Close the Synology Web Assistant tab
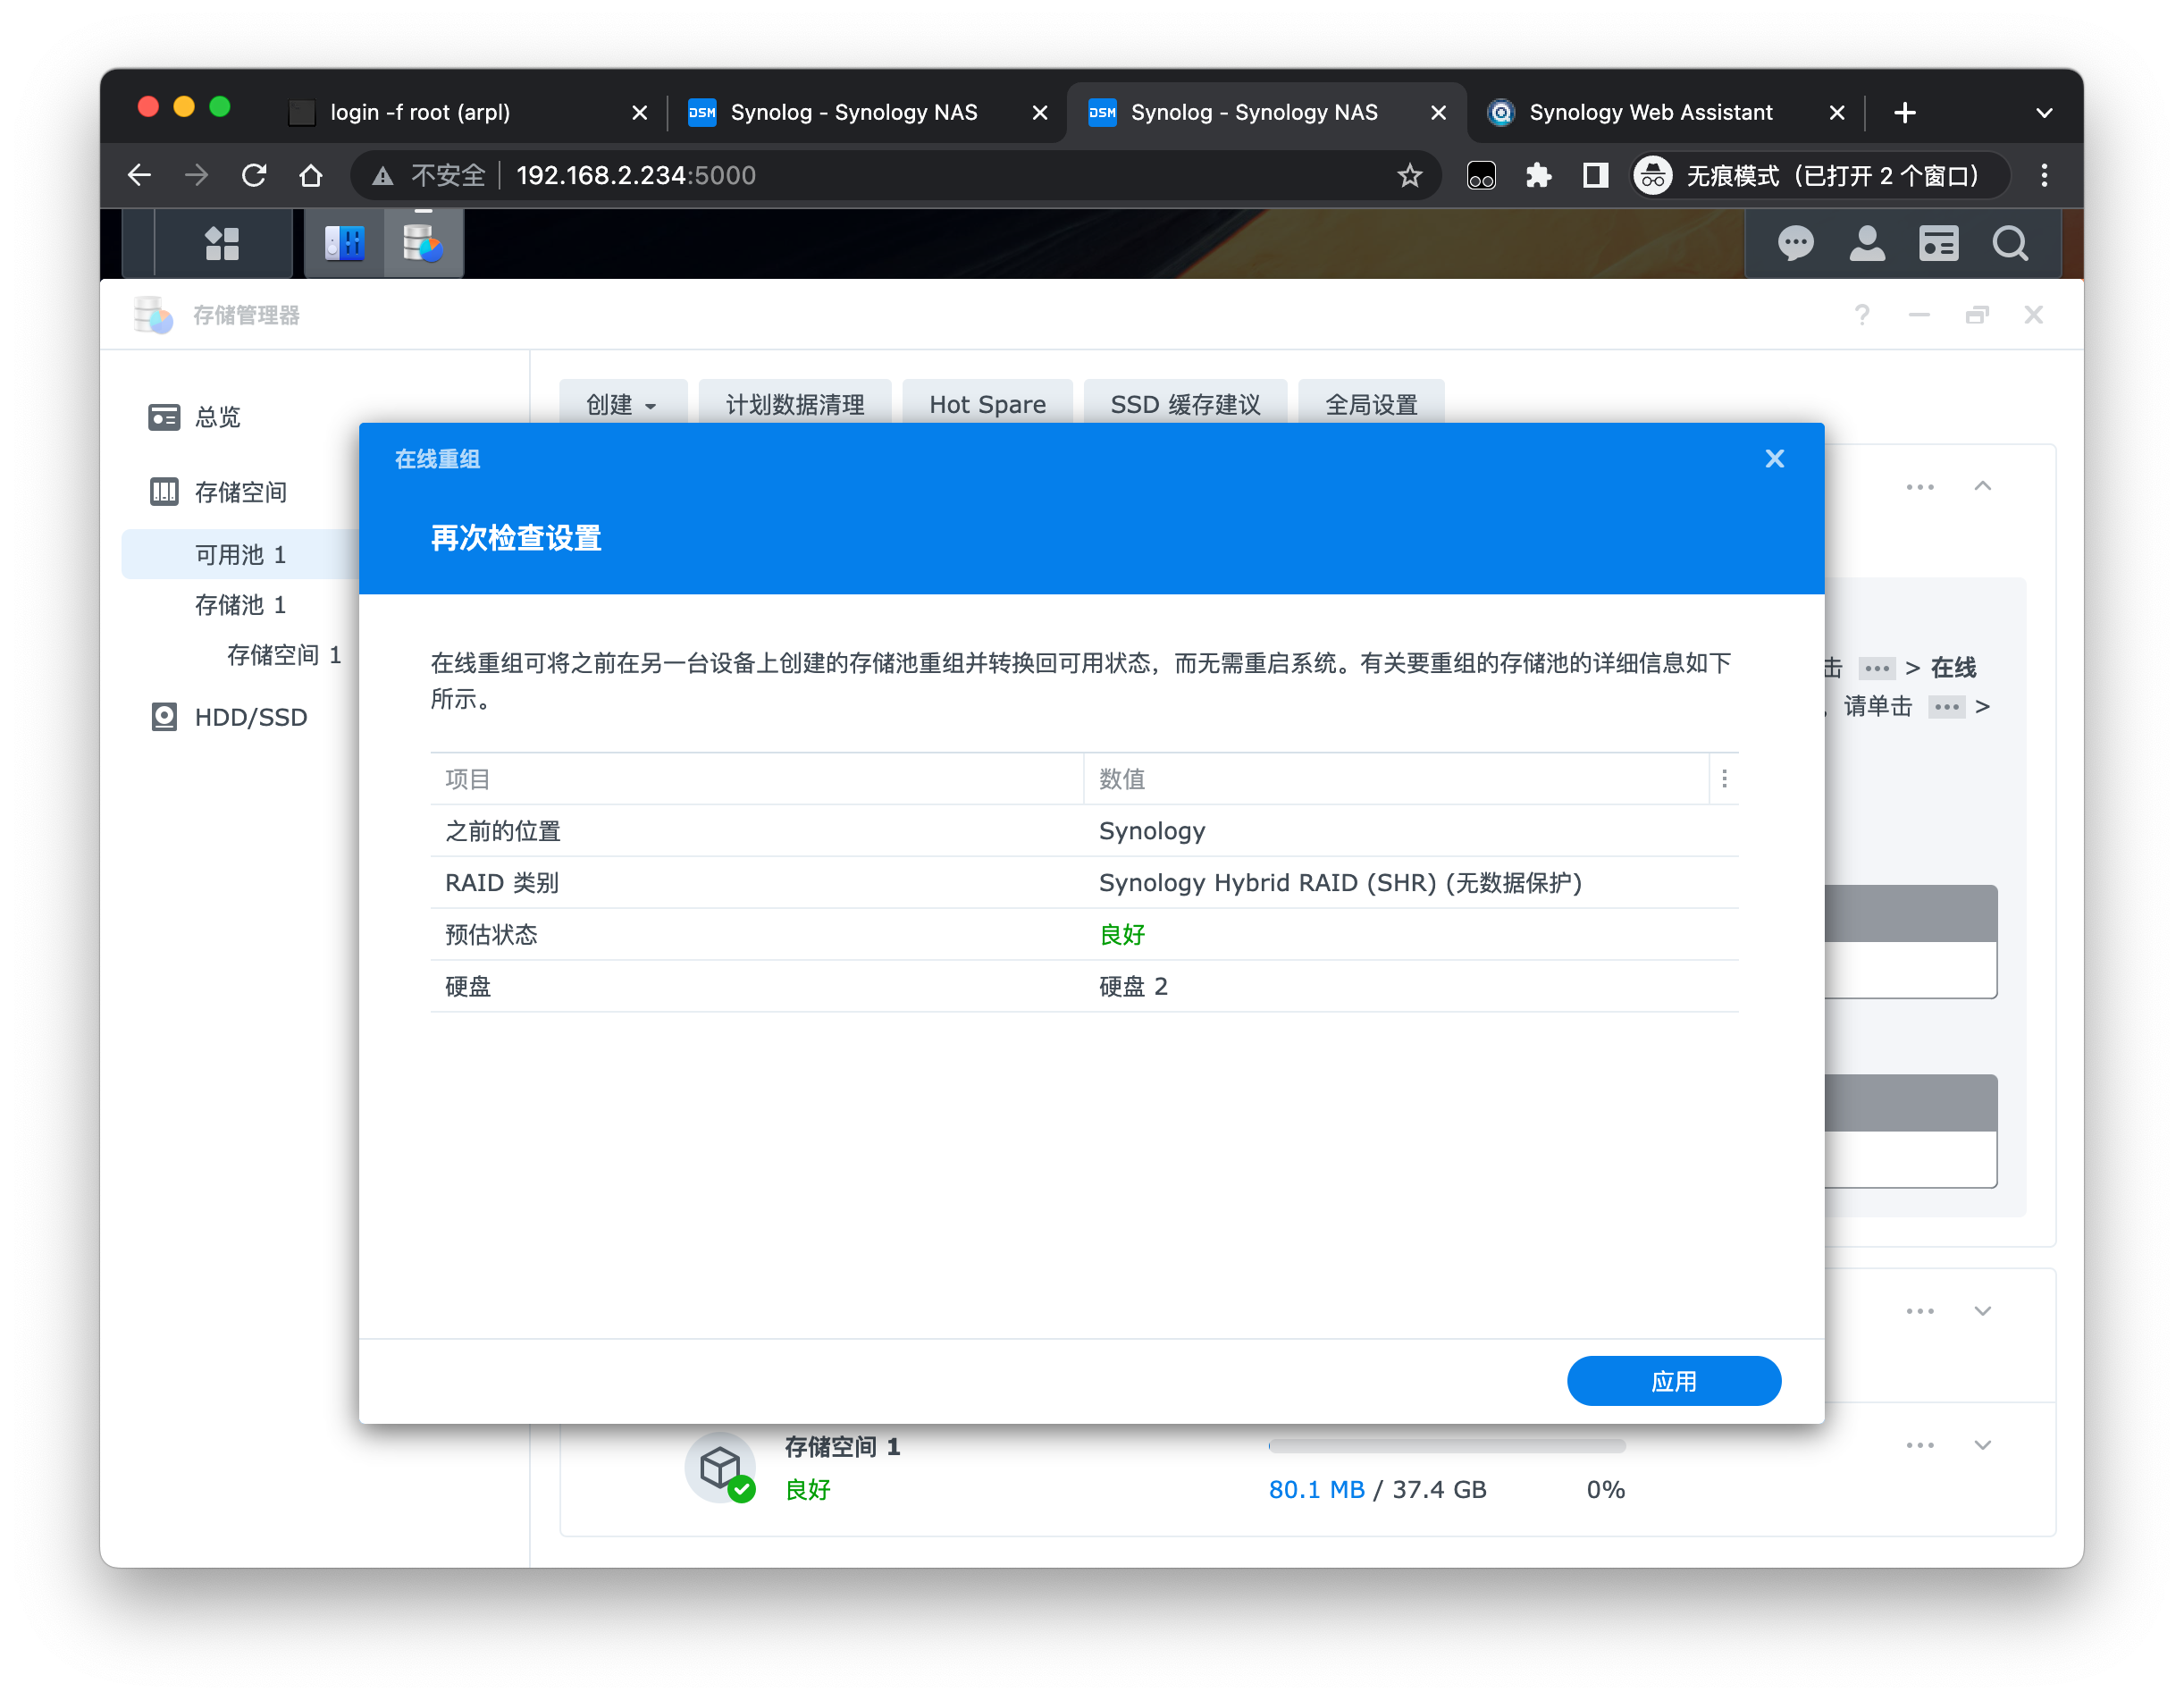Image resolution: width=2184 pixels, height=1700 pixels. [1836, 113]
